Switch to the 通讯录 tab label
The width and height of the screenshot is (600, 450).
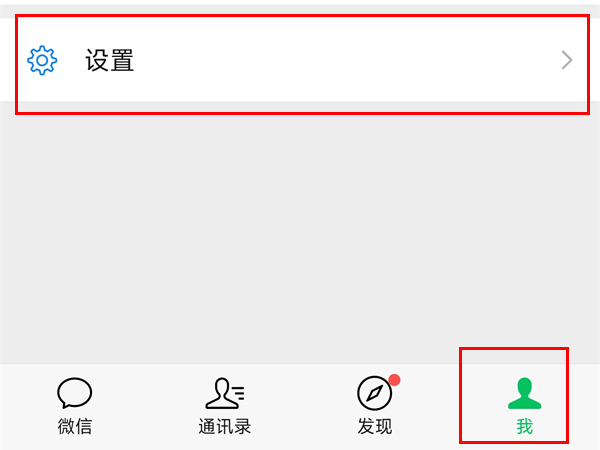tap(225, 426)
